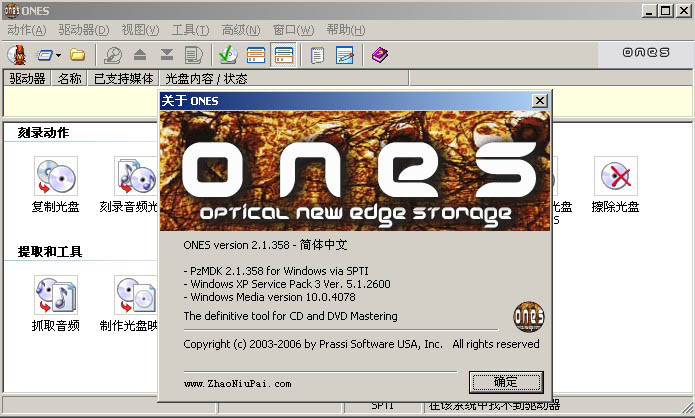Click the 抓取音频 rip audio icon
695x418 pixels.
(x=56, y=295)
